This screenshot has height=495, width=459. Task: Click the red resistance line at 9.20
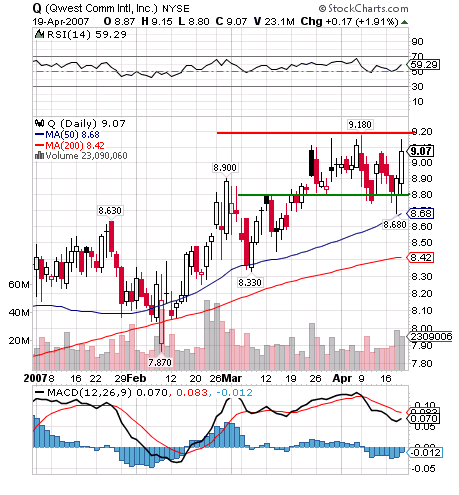pyautogui.click(x=315, y=133)
